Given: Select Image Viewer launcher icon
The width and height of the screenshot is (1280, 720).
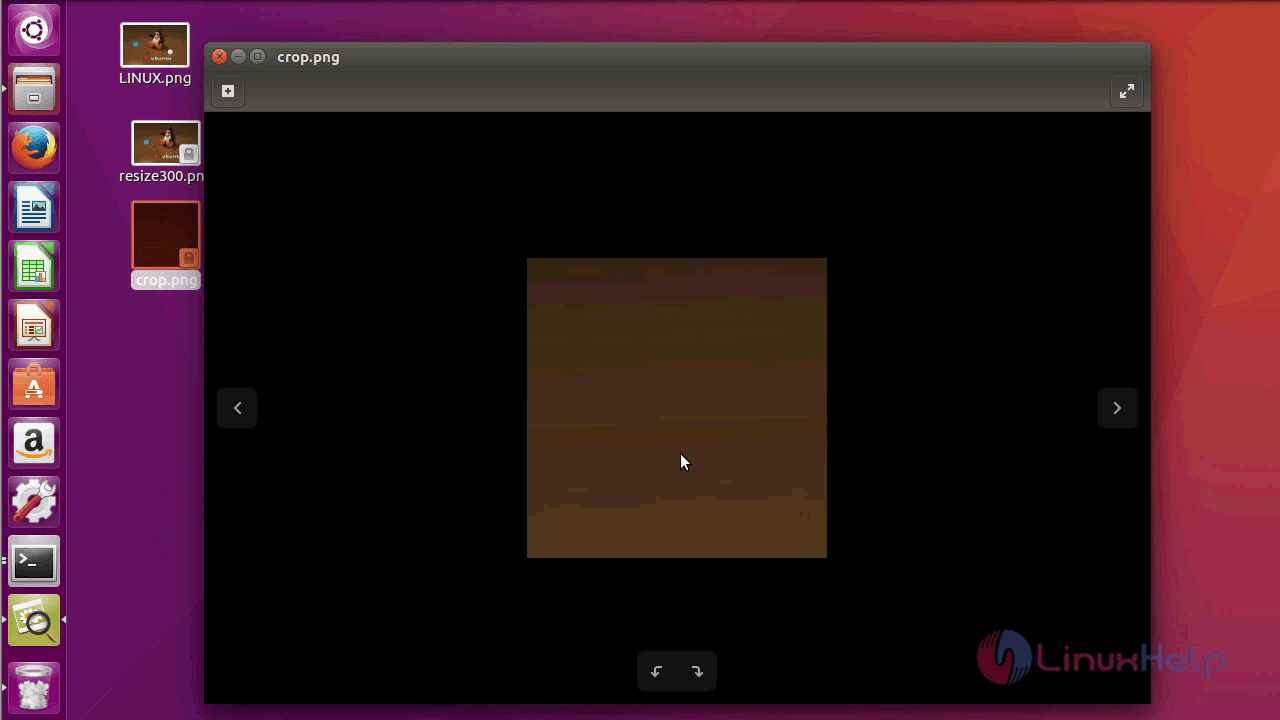Looking at the screenshot, I should click(x=34, y=620).
